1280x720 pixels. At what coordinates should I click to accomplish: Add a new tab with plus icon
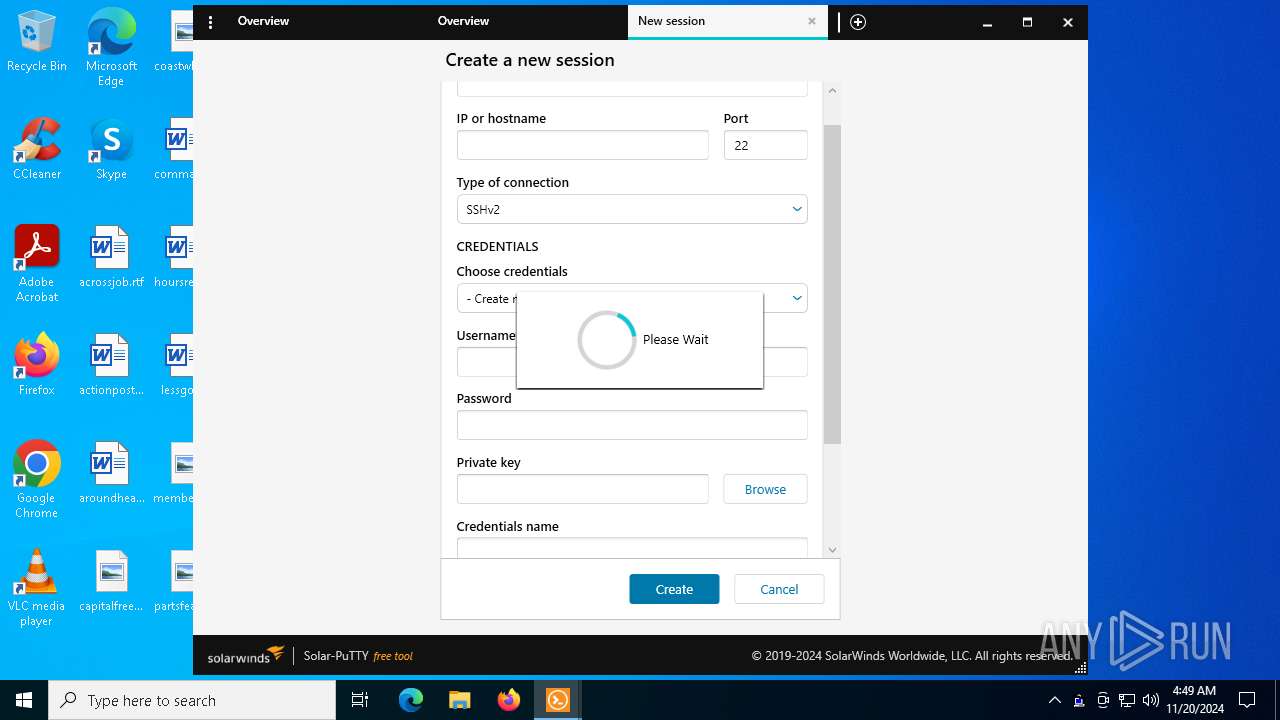858,22
